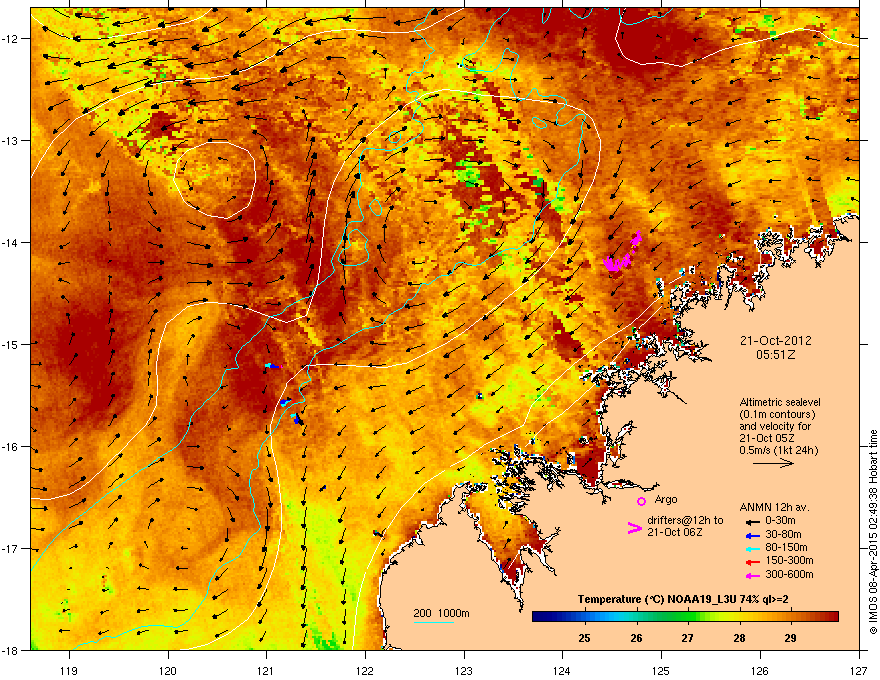Viewport: 880px width, 680px height.
Task: Click the magenta 300-600m arrow legend symbol
Action: click(752, 576)
